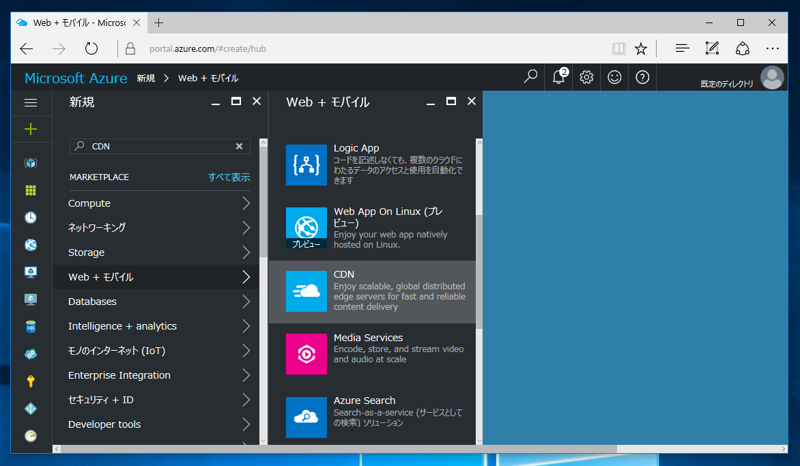
Task: Open the Media Services item title
Action: (368, 337)
